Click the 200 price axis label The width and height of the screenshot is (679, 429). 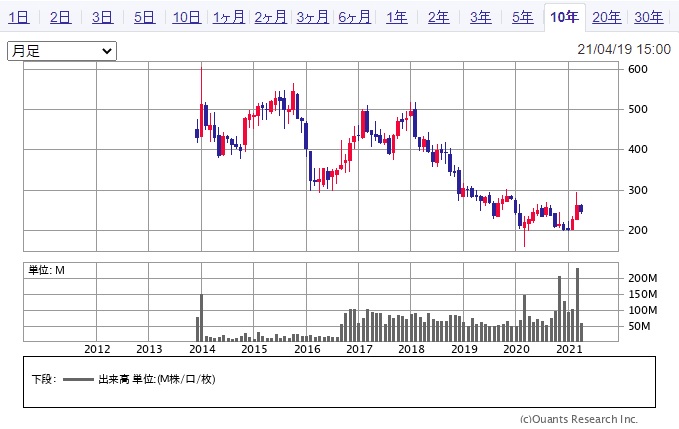coord(638,230)
